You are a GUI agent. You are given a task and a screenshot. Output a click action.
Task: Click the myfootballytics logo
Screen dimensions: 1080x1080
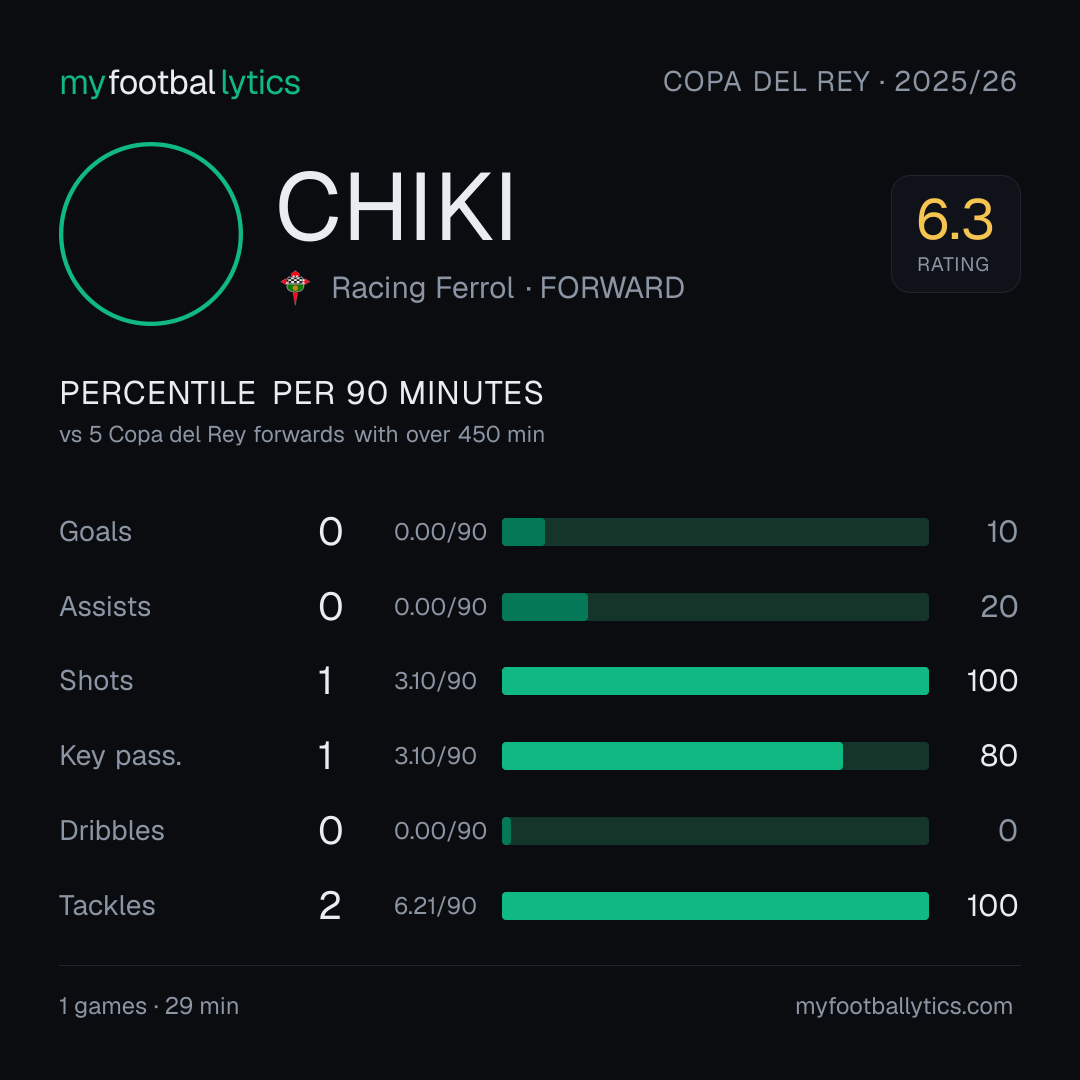pos(180,83)
